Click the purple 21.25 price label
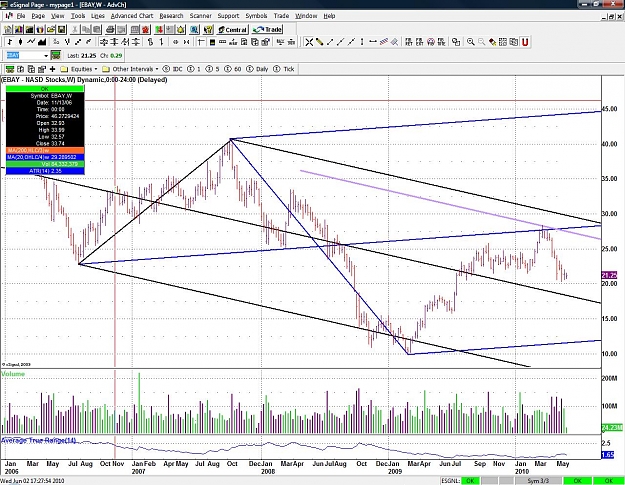 coord(609,275)
